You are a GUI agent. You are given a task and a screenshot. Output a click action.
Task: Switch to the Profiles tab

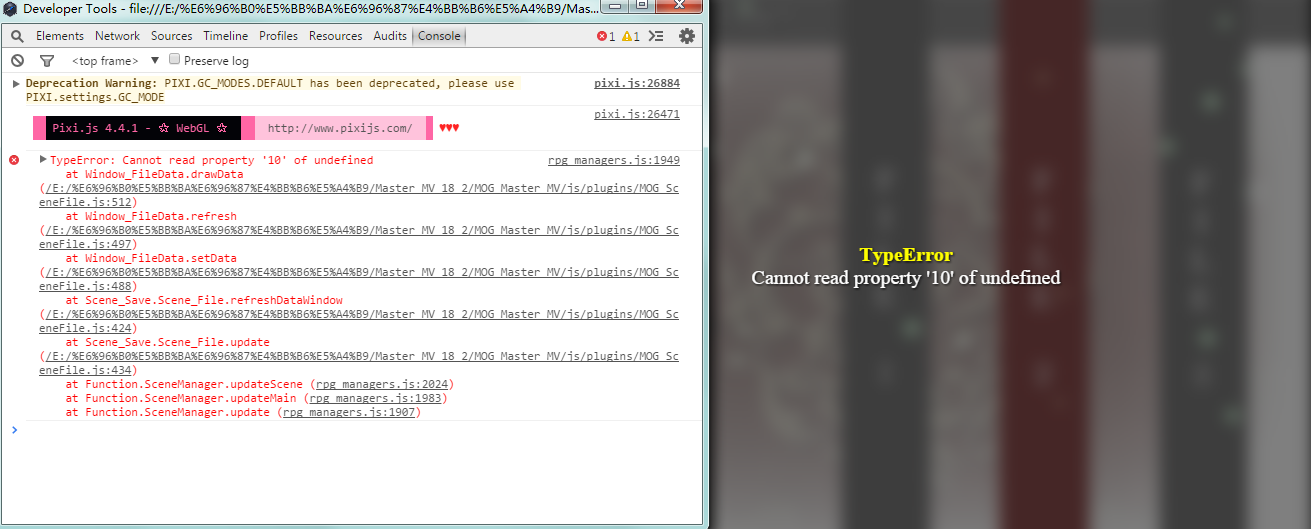[278, 36]
